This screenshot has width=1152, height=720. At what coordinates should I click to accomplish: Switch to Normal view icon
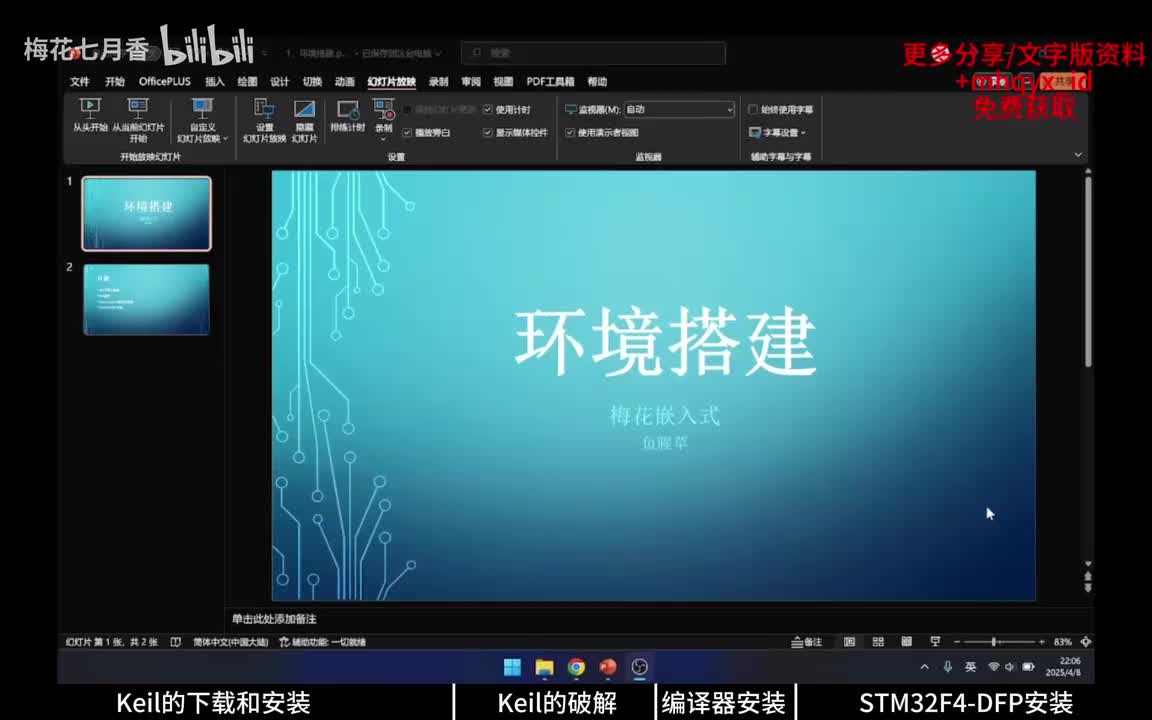(849, 641)
